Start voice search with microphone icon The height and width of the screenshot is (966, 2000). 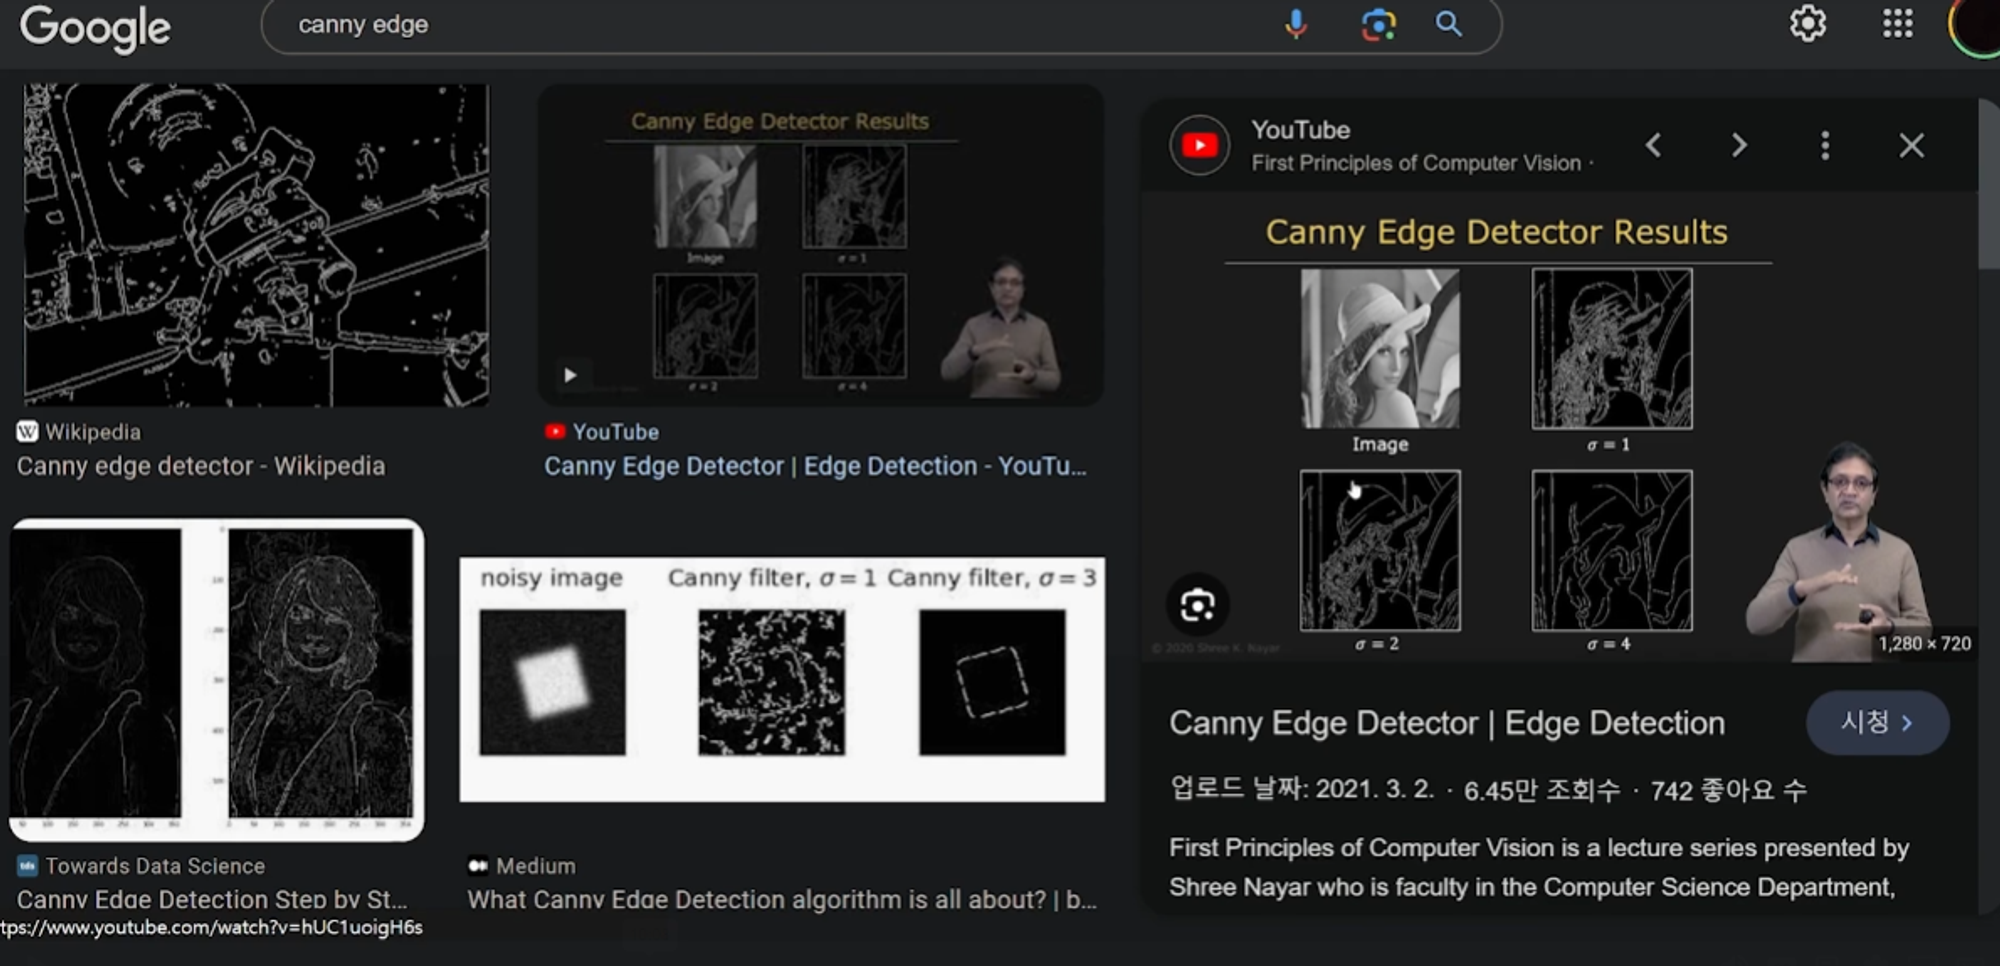pyautogui.click(x=1295, y=24)
